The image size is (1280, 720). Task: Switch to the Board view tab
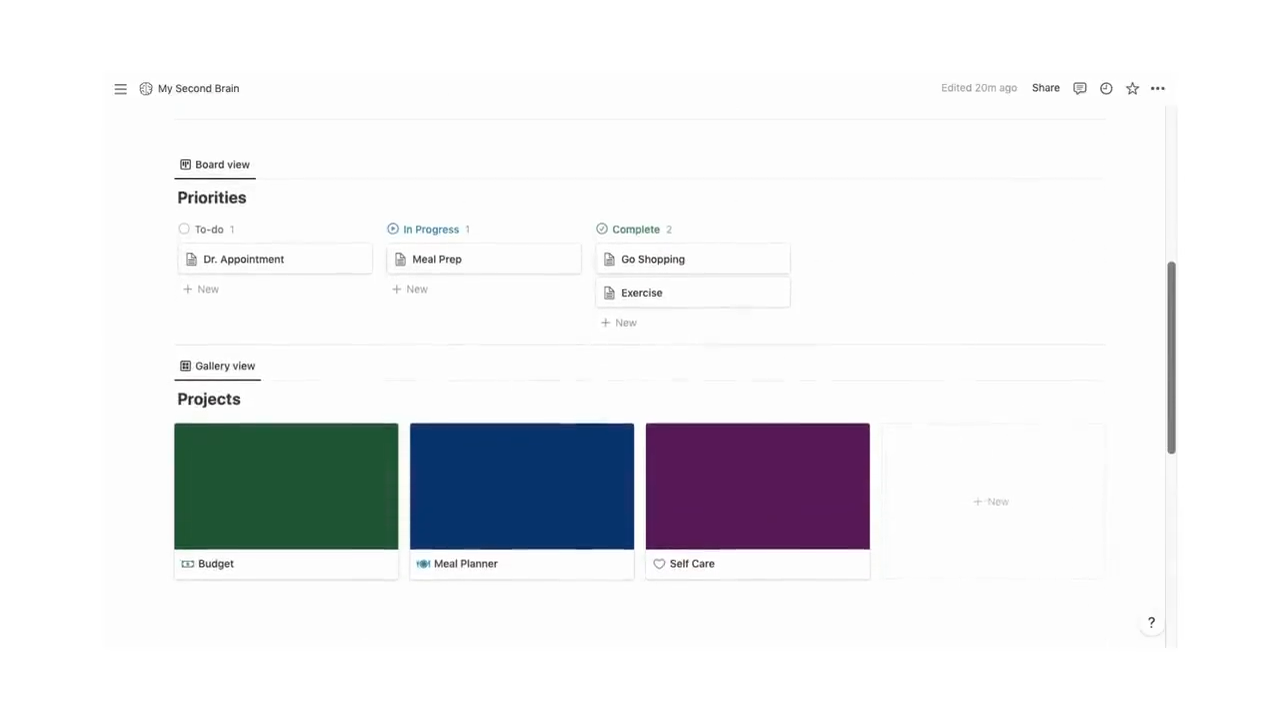pyautogui.click(x=214, y=164)
